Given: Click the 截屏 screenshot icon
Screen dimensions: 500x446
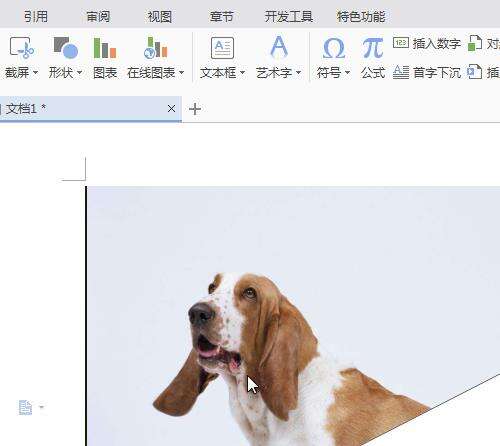Looking at the screenshot, I should click(22, 48).
